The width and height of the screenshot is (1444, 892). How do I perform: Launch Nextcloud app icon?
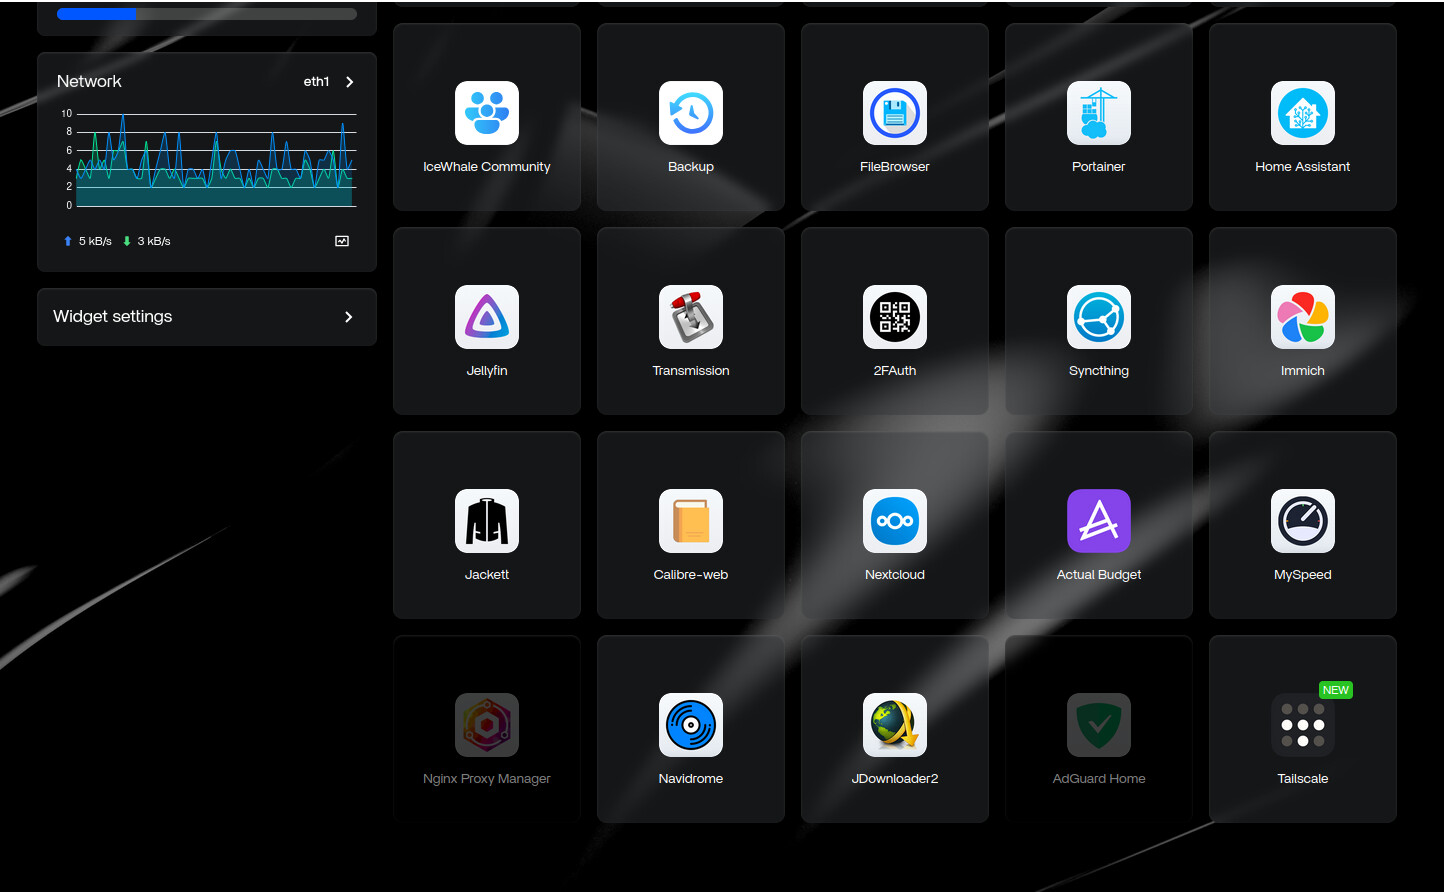[894, 521]
